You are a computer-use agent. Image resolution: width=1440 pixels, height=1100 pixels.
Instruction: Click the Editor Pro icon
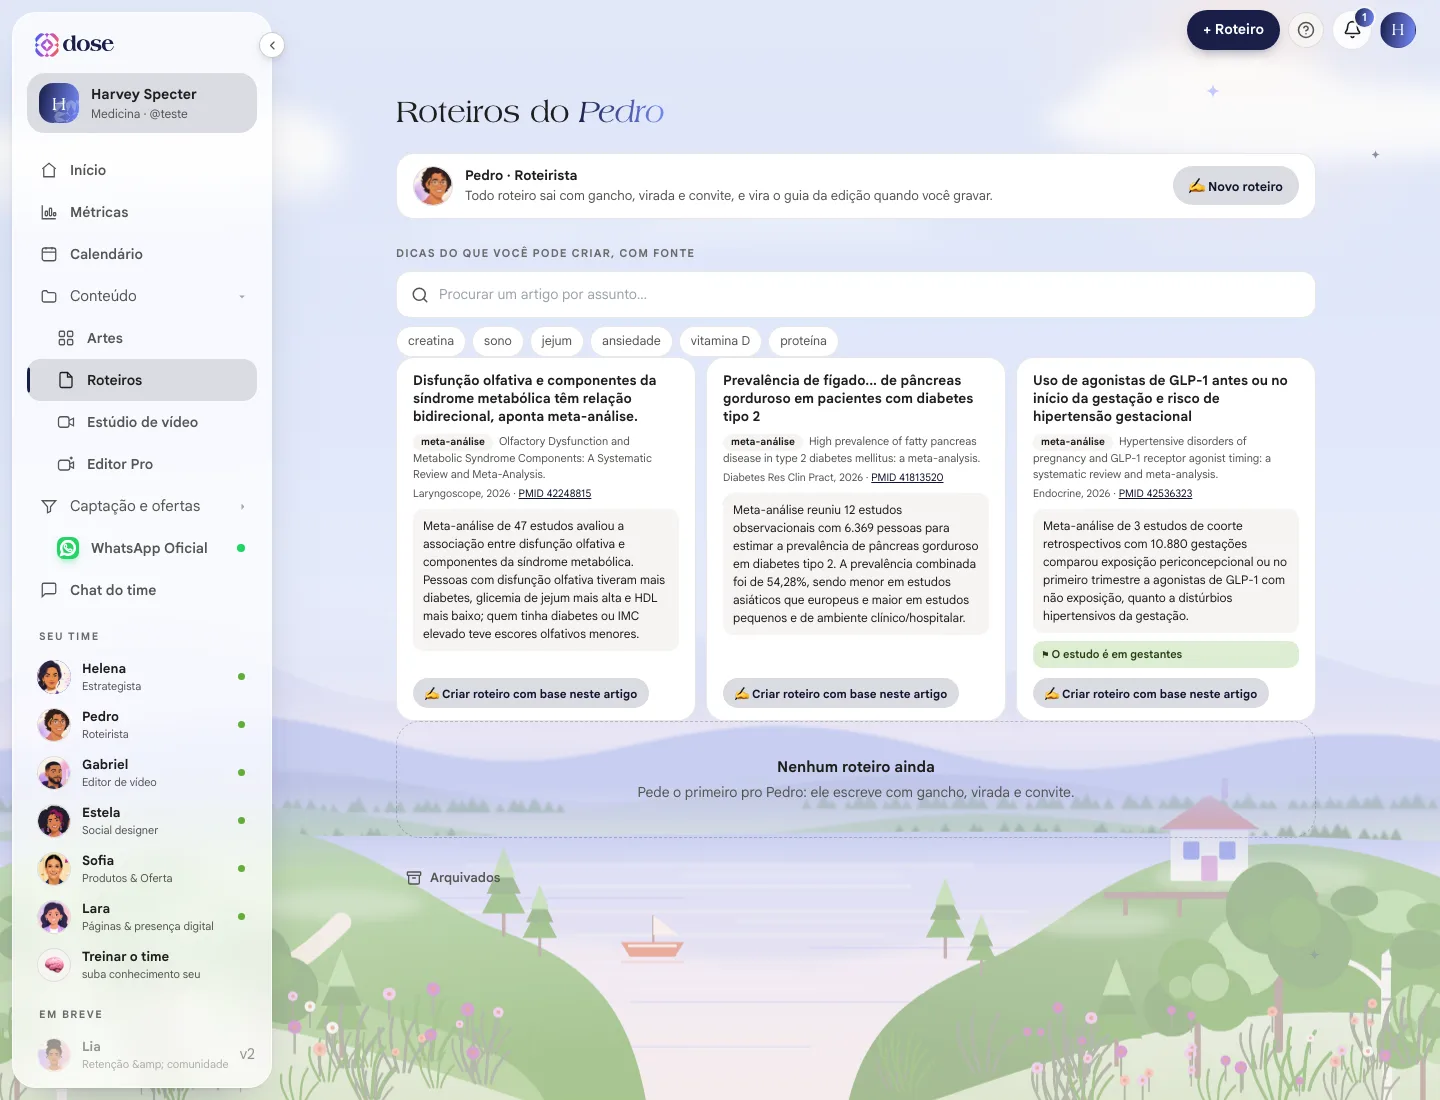click(x=66, y=464)
